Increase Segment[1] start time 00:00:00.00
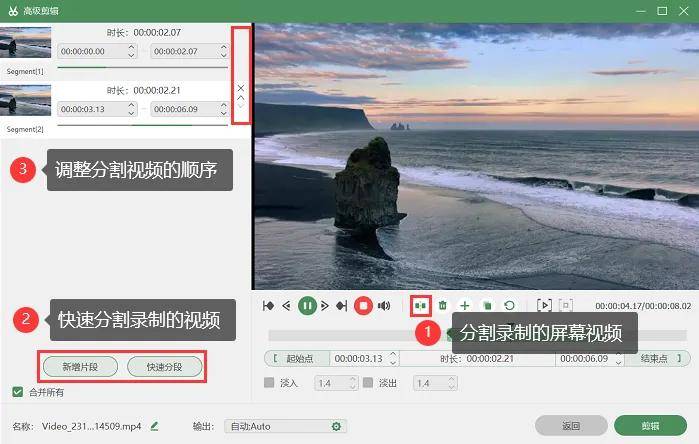 click(x=132, y=47)
